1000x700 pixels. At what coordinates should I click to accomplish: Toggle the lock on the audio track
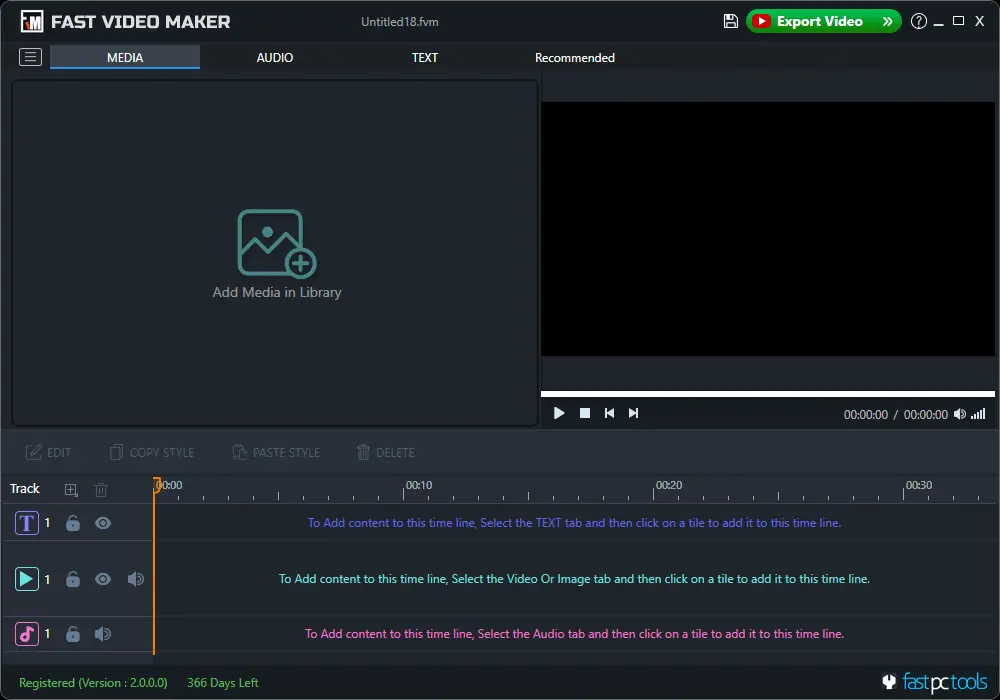point(73,634)
